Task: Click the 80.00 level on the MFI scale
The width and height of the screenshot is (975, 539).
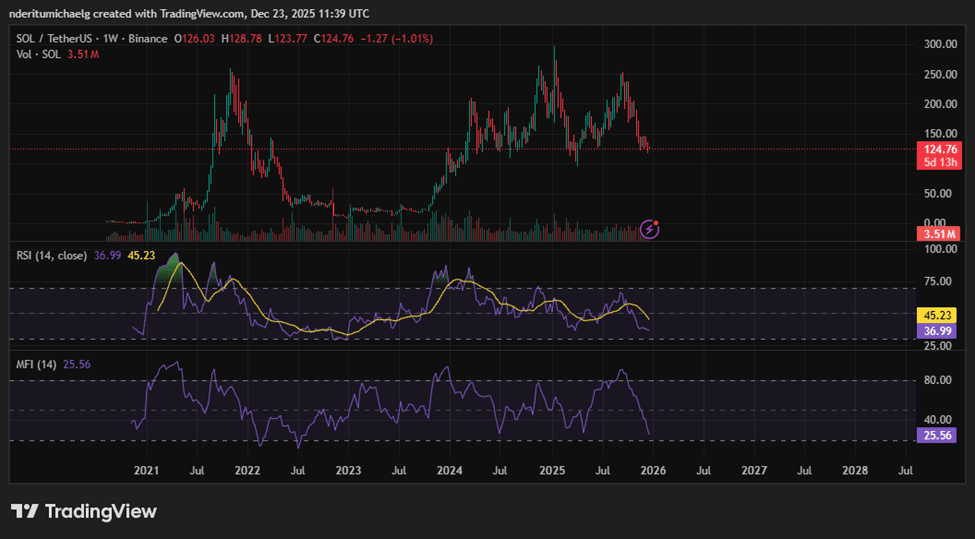Action: coord(938,380)
